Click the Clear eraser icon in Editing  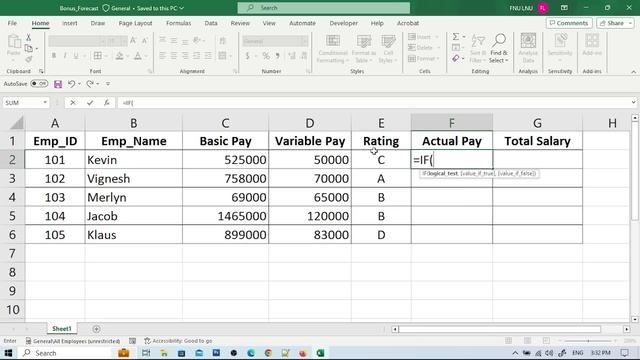(456, 59)
